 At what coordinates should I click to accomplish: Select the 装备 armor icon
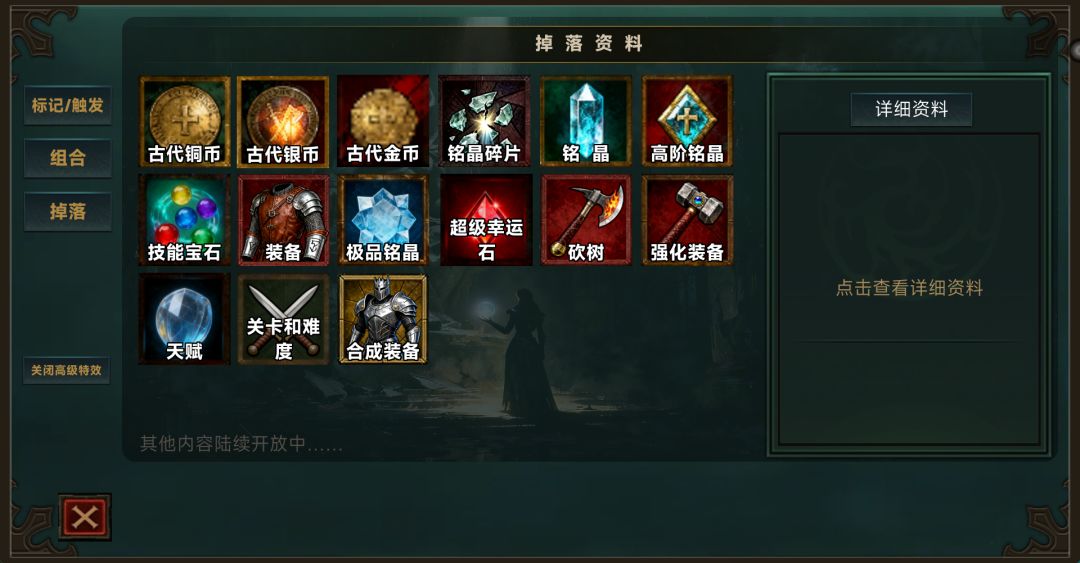[x=283, y=220]
